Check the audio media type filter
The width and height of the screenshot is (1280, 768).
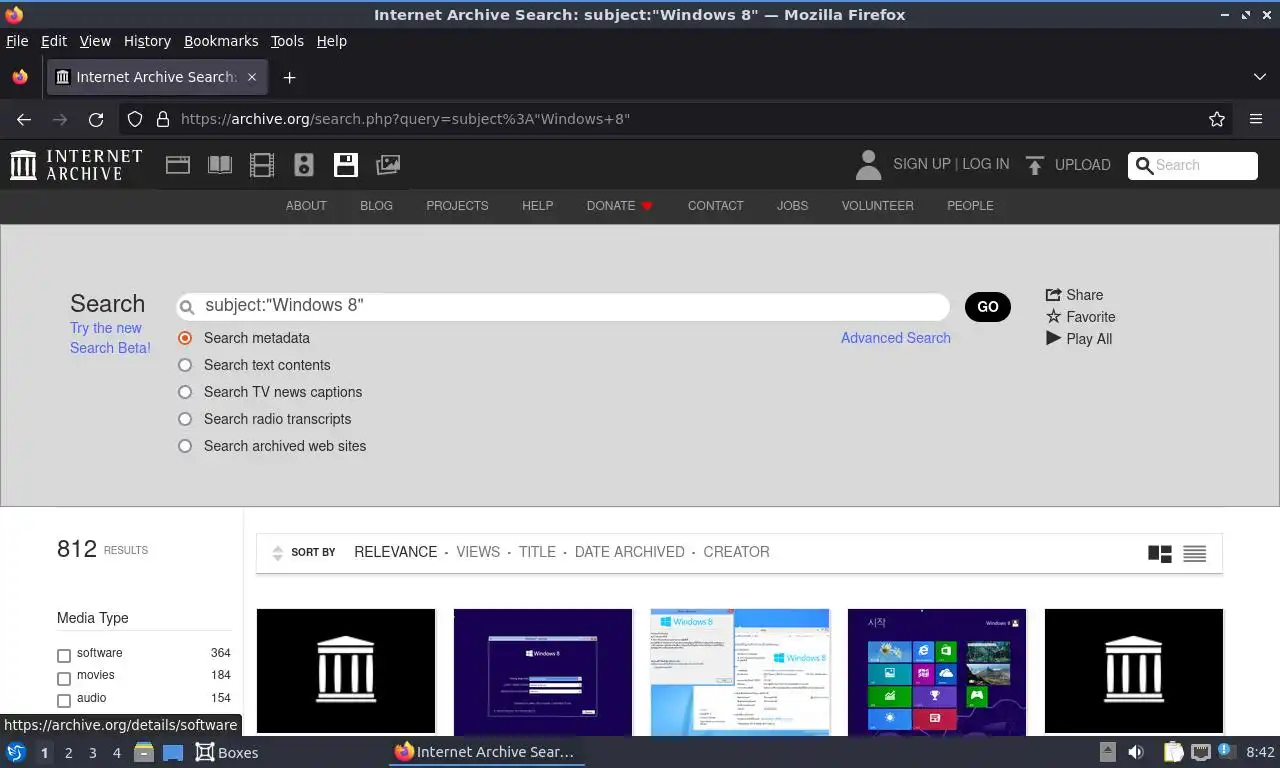(x=64, y=701)
